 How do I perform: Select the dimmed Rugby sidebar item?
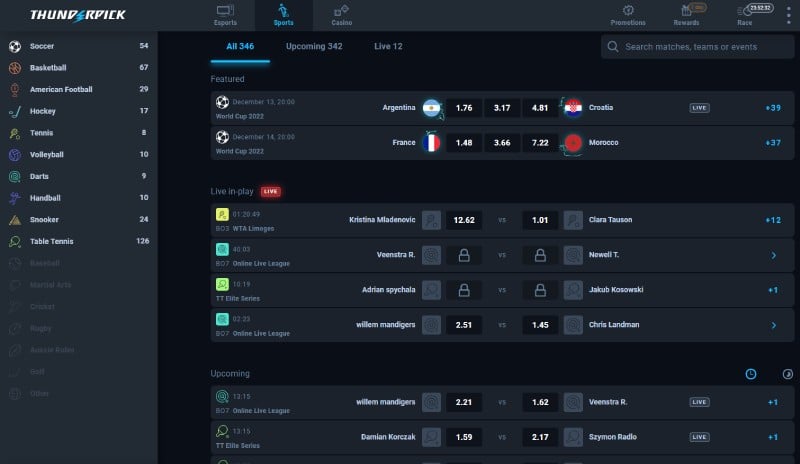79,328
